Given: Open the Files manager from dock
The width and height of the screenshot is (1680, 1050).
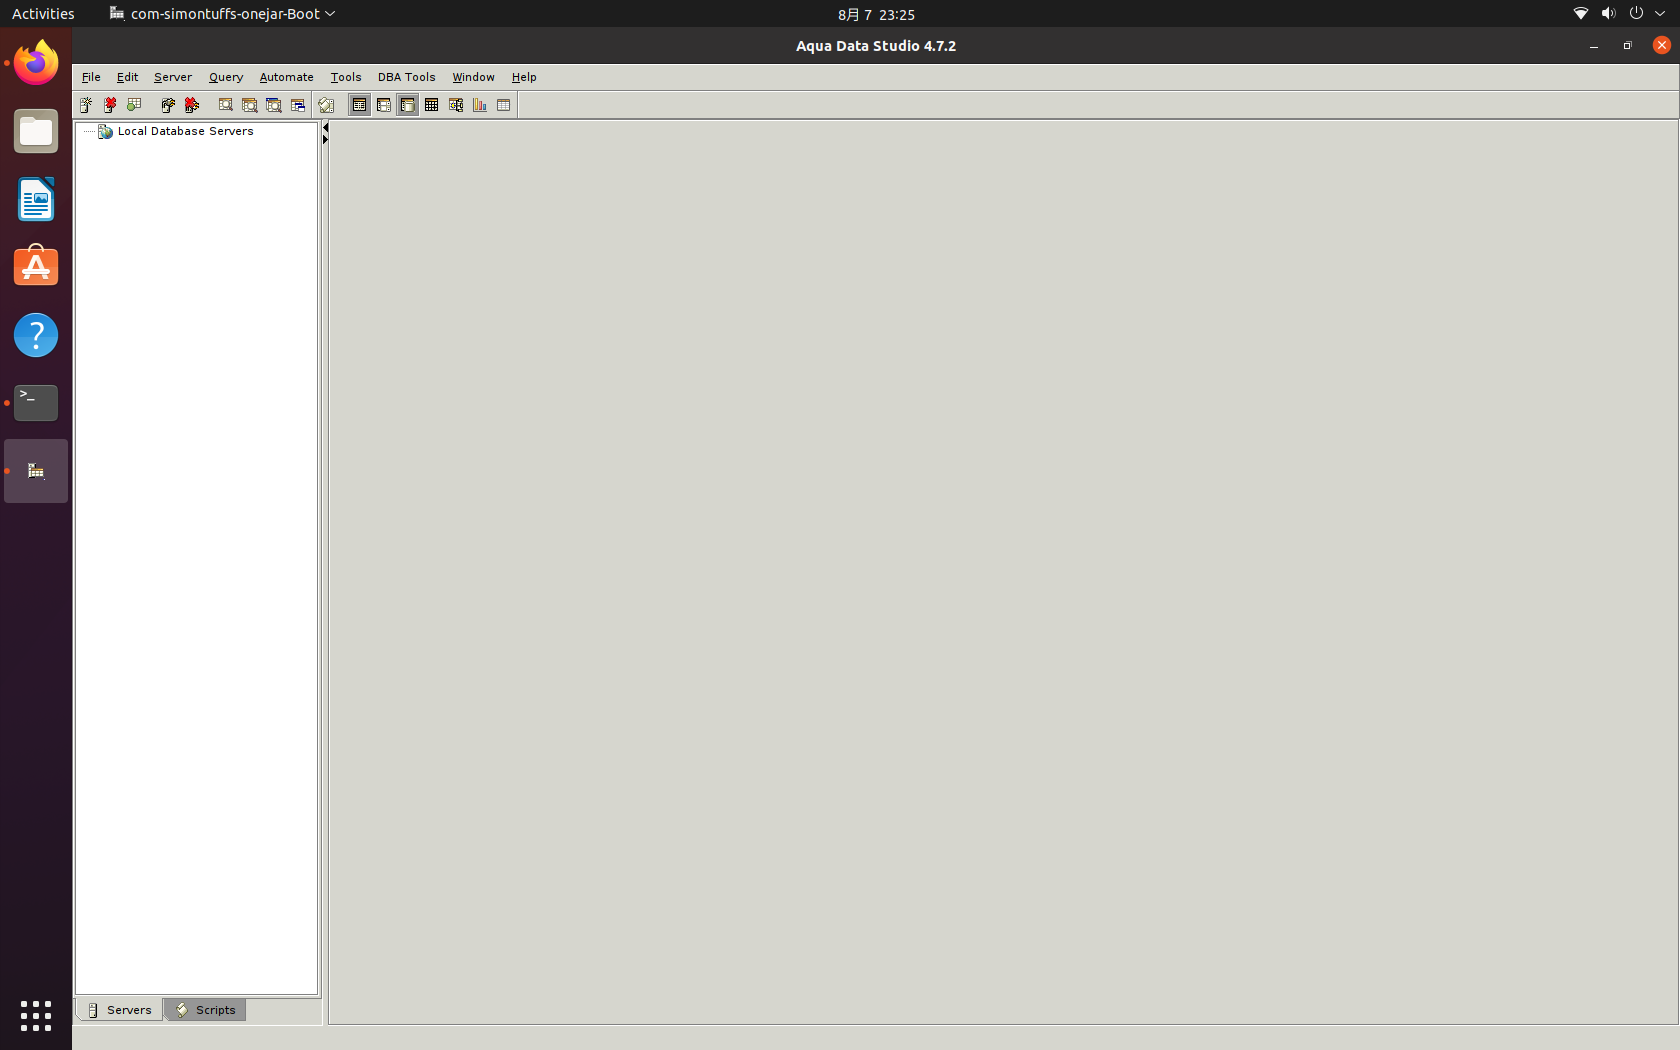Looking at the screenshot, I should point(36,131).
